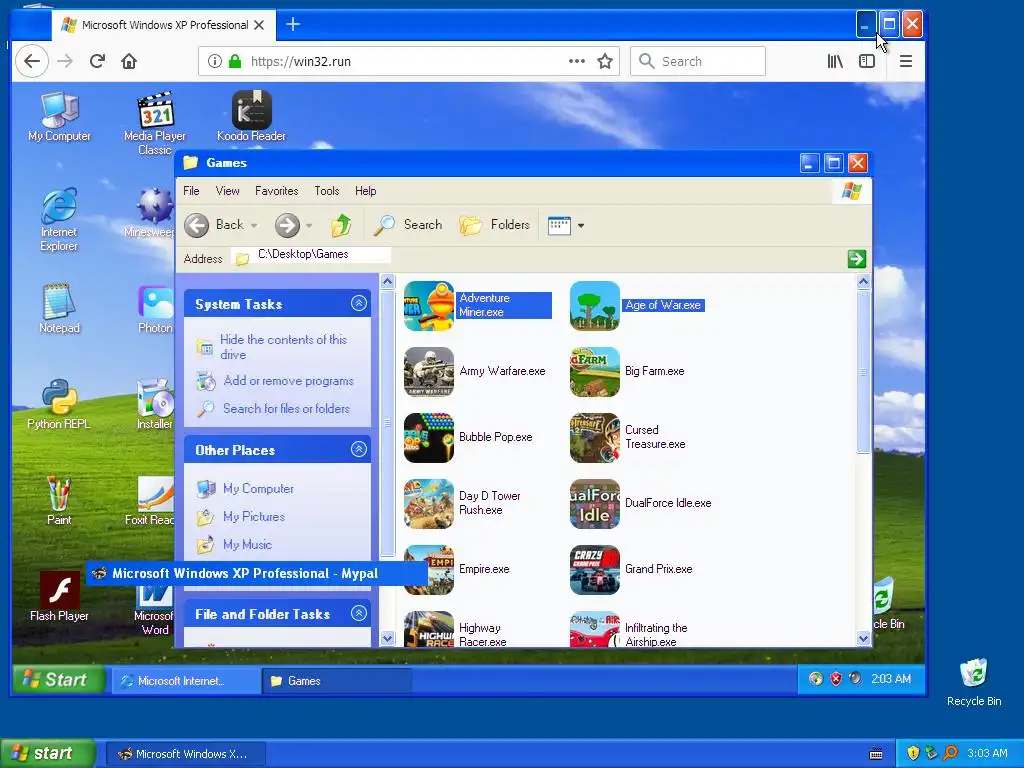Open the Python REPL desktop icon
Screen dimensions: 1024x768
click(59, 404)
